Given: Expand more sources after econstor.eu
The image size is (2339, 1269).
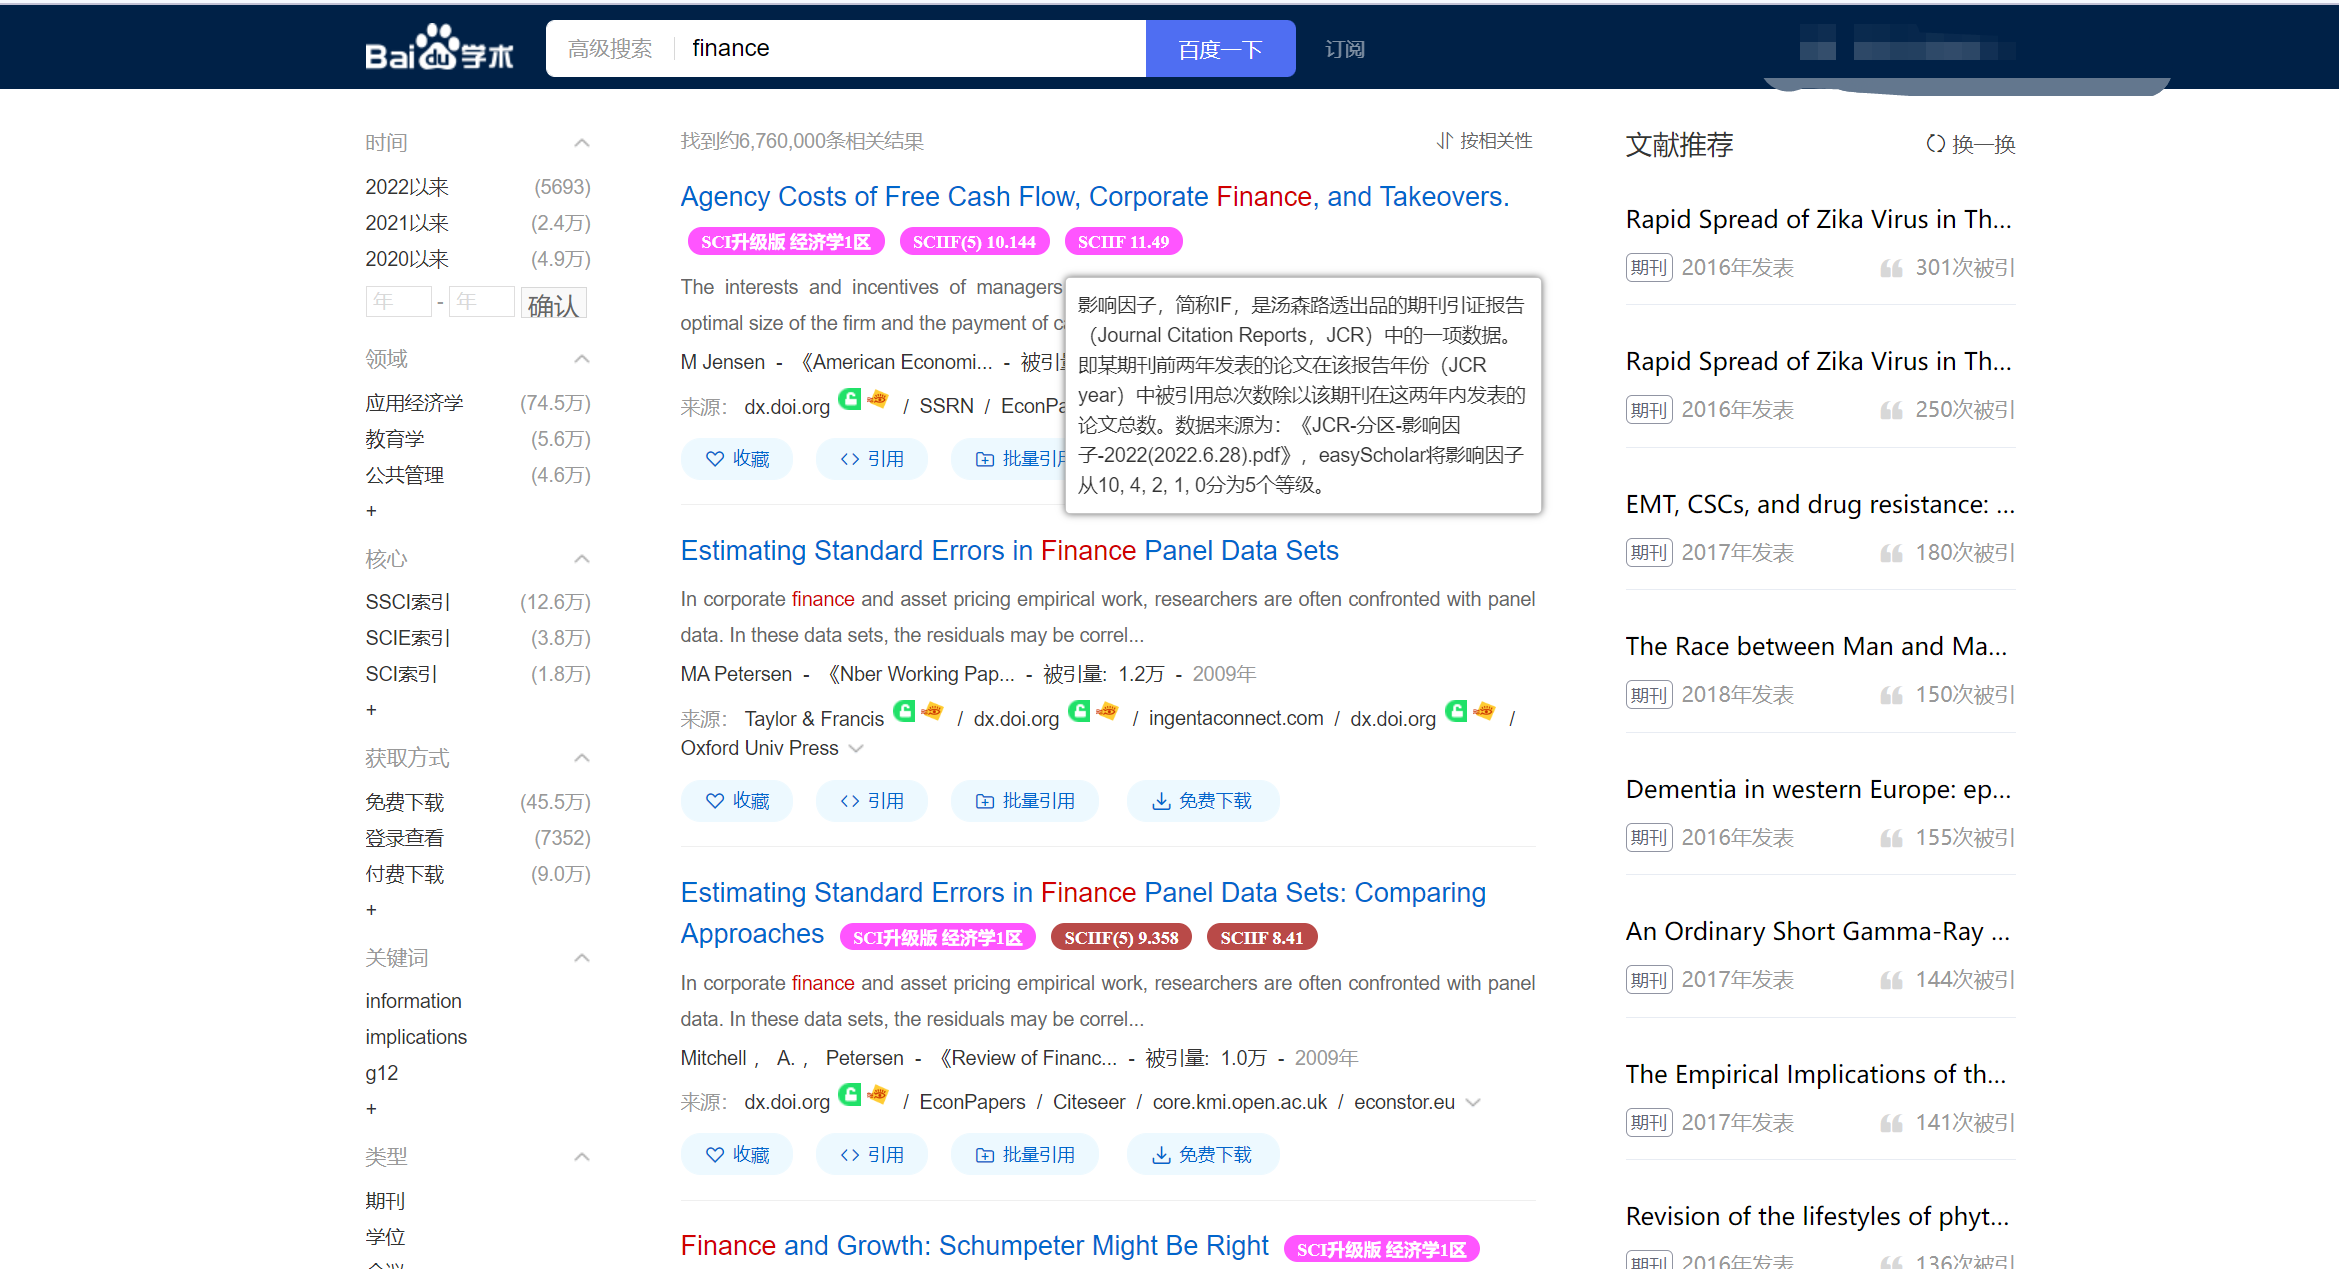Looking at the screenshot, I should pos(1472,1102).
